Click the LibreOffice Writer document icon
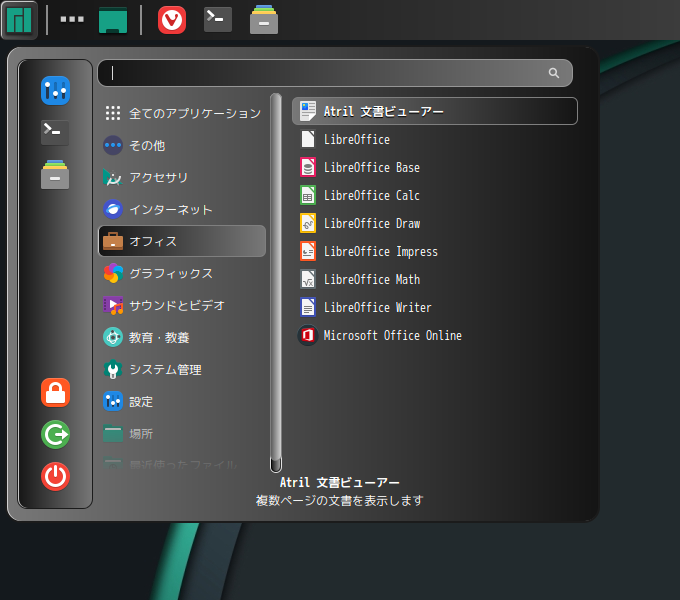This screenshot has width=680, height=600. pyautogui.click(x=308, y=307)
